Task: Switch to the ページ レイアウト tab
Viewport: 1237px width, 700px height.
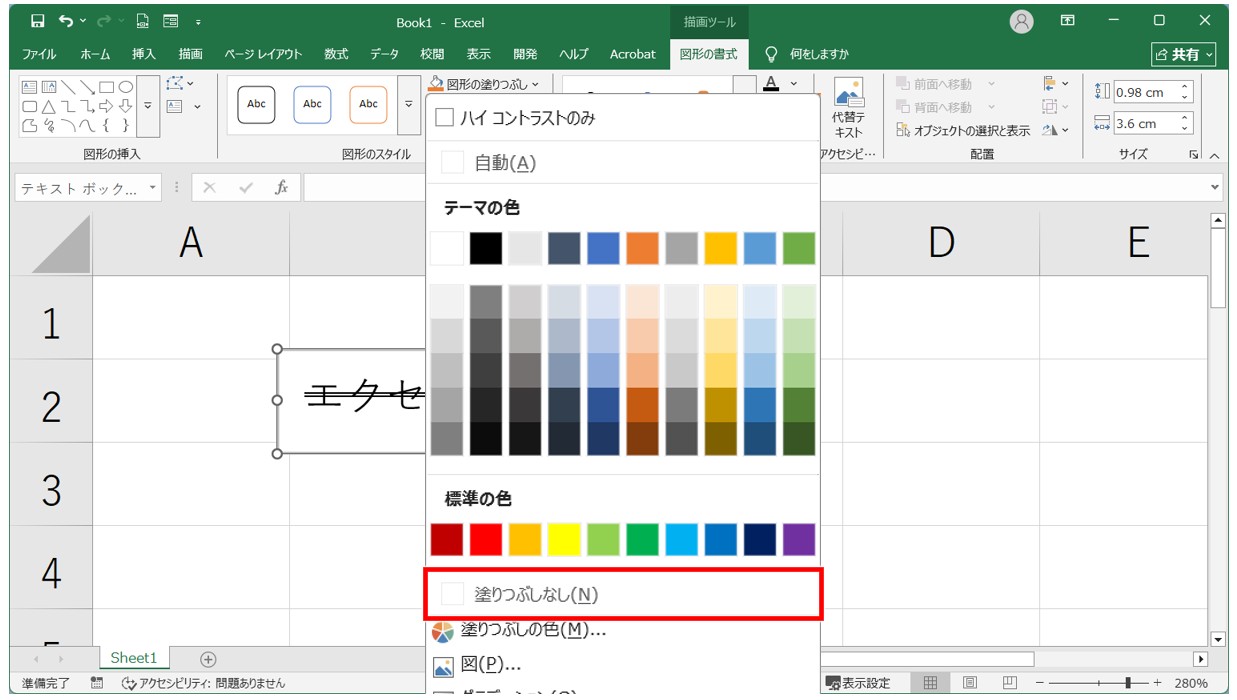Action: pyautogui.click(x=263, y=54)
